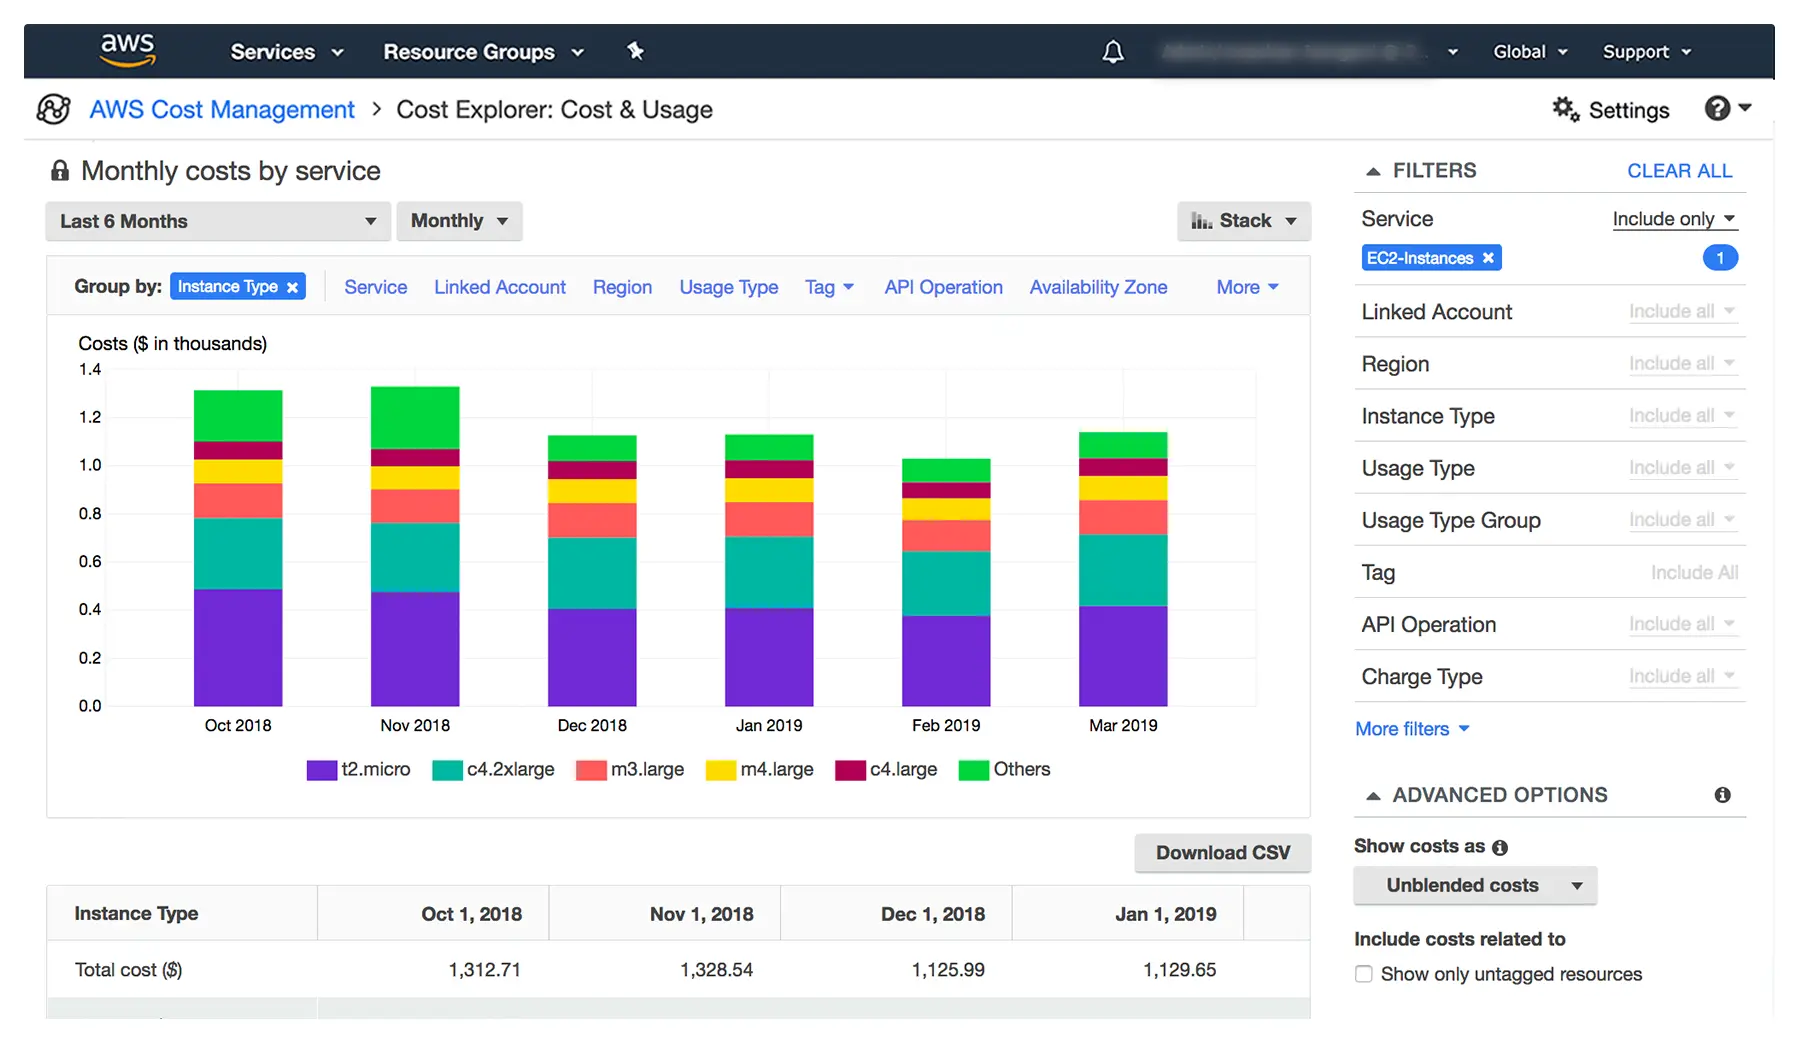The image size is (1800, 1044).
Task: Open the notifications bell
Action: (x=1112, y=52)
